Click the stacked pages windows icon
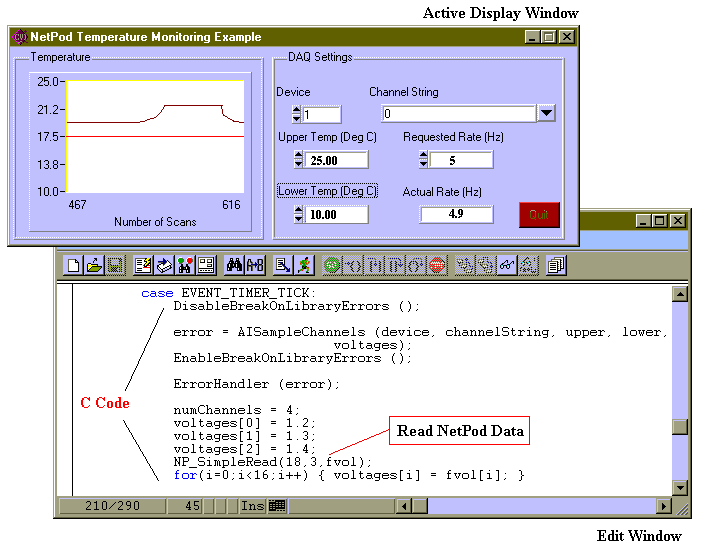This screenshot has width=718, height=554. click(x=556, y=265)
